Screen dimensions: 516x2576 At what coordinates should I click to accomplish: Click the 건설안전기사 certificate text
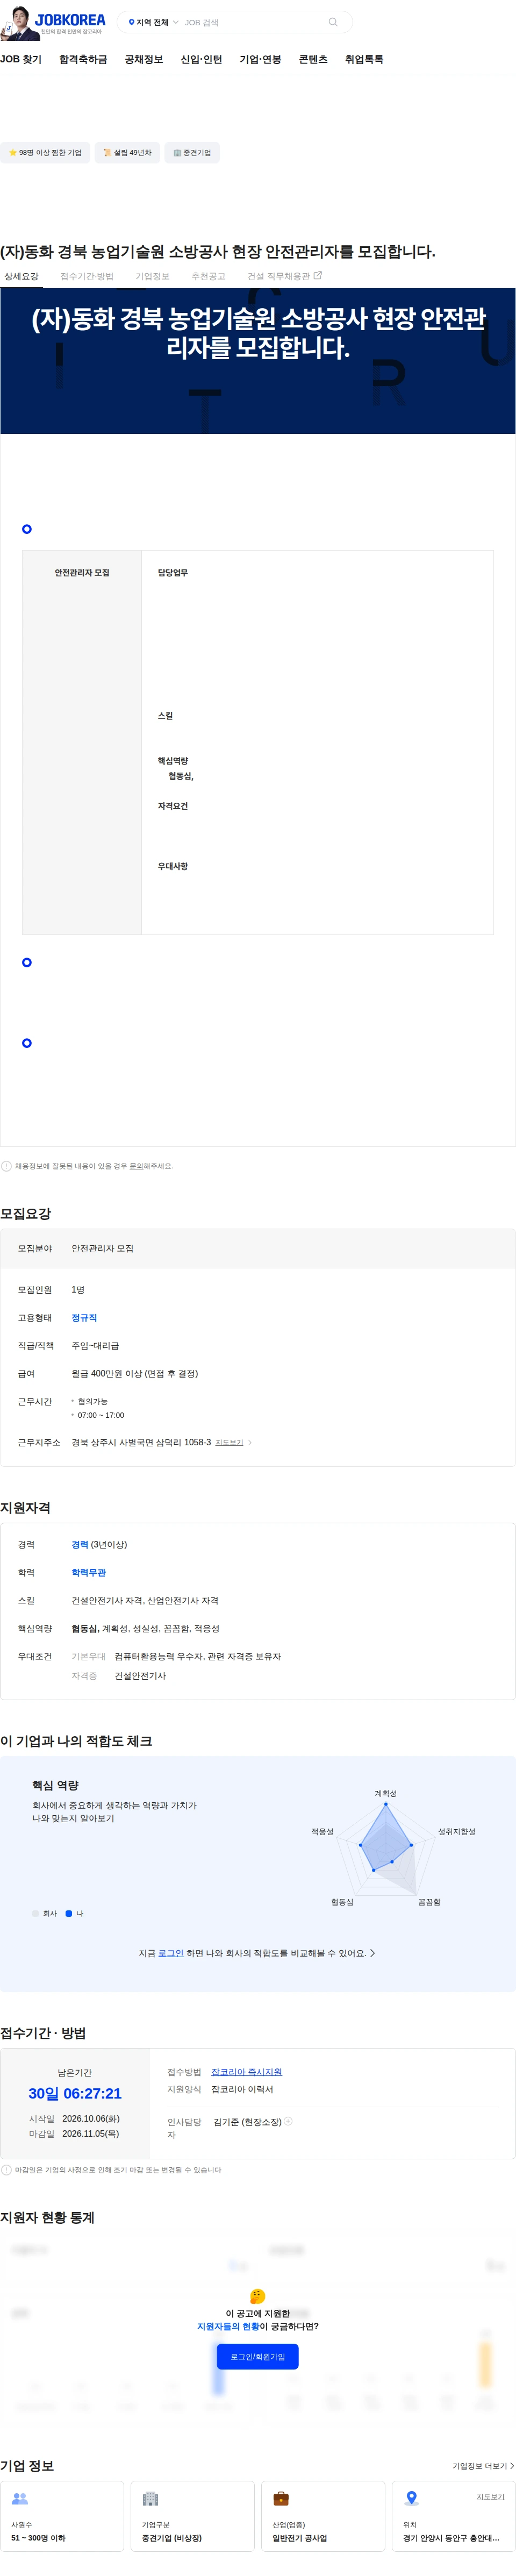(x=140, y=1676)
